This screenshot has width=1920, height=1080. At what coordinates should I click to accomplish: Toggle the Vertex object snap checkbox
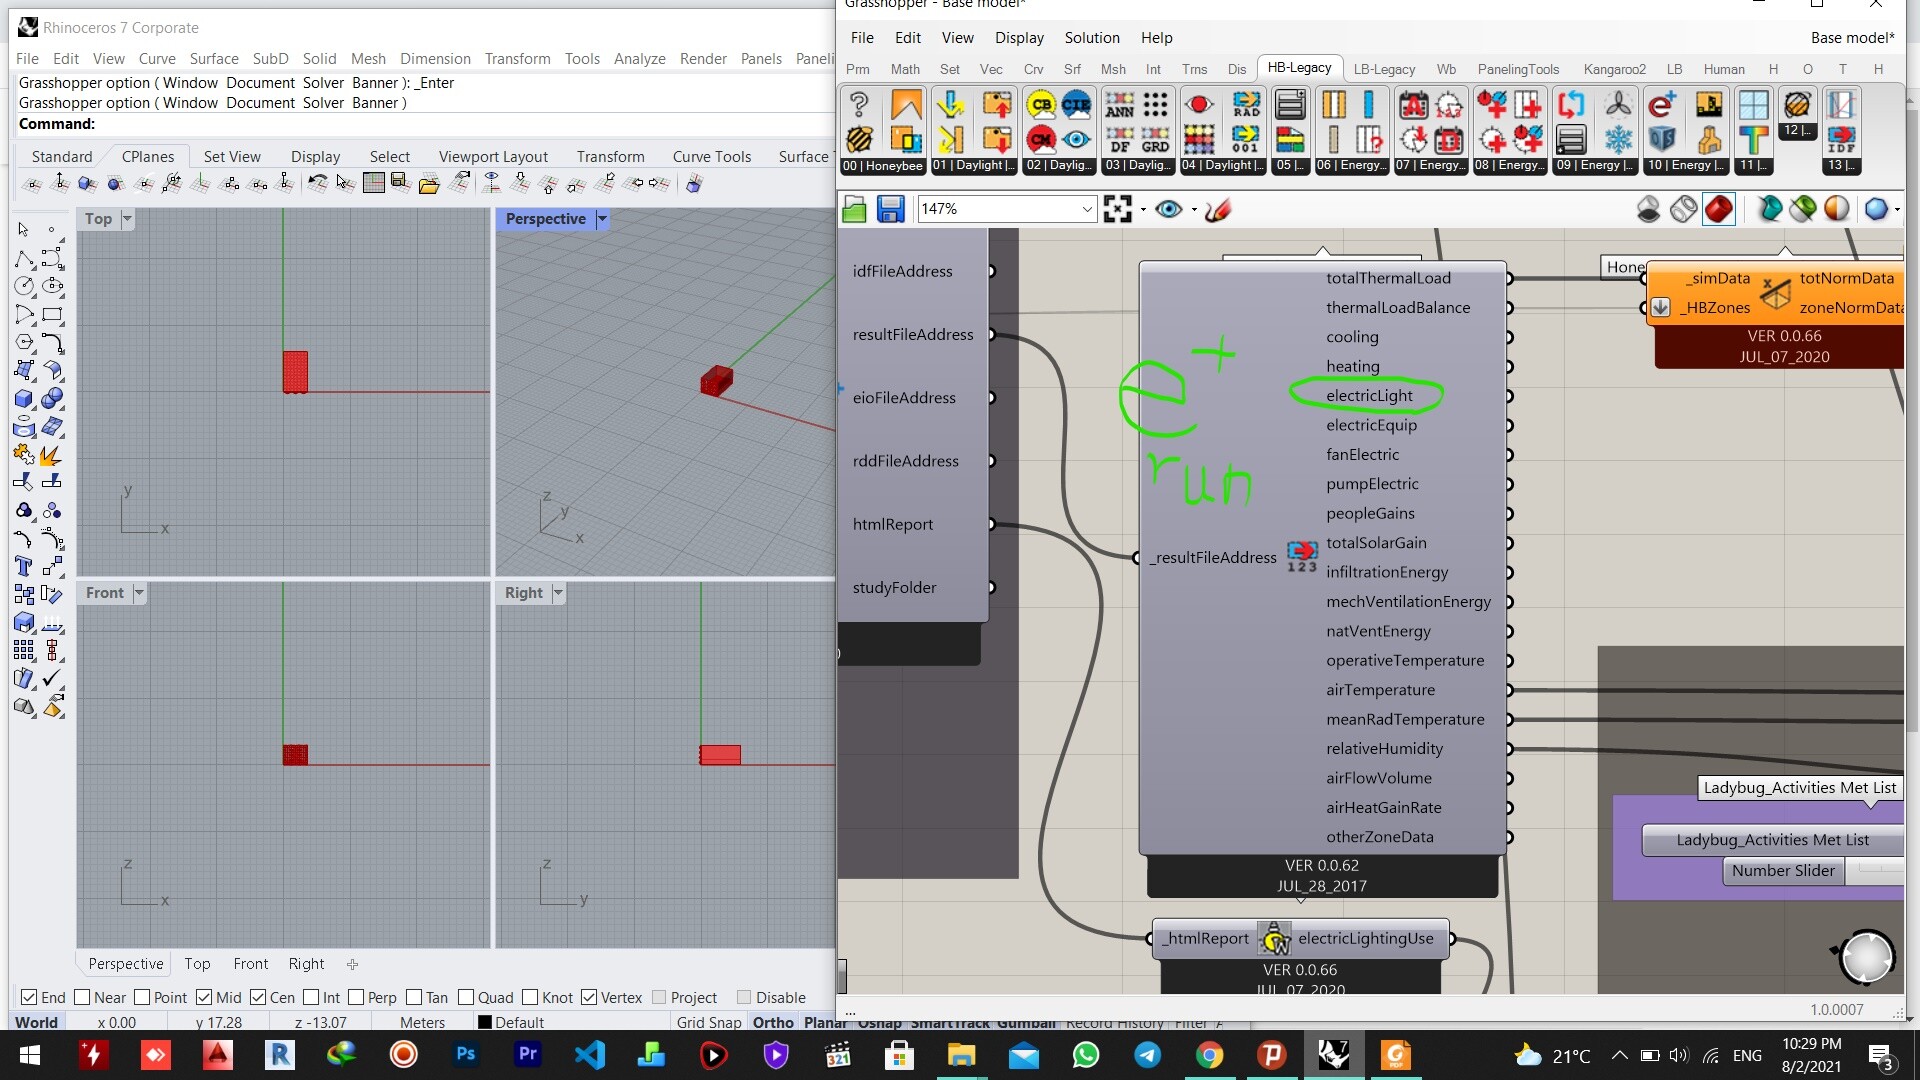pos(589,997)
